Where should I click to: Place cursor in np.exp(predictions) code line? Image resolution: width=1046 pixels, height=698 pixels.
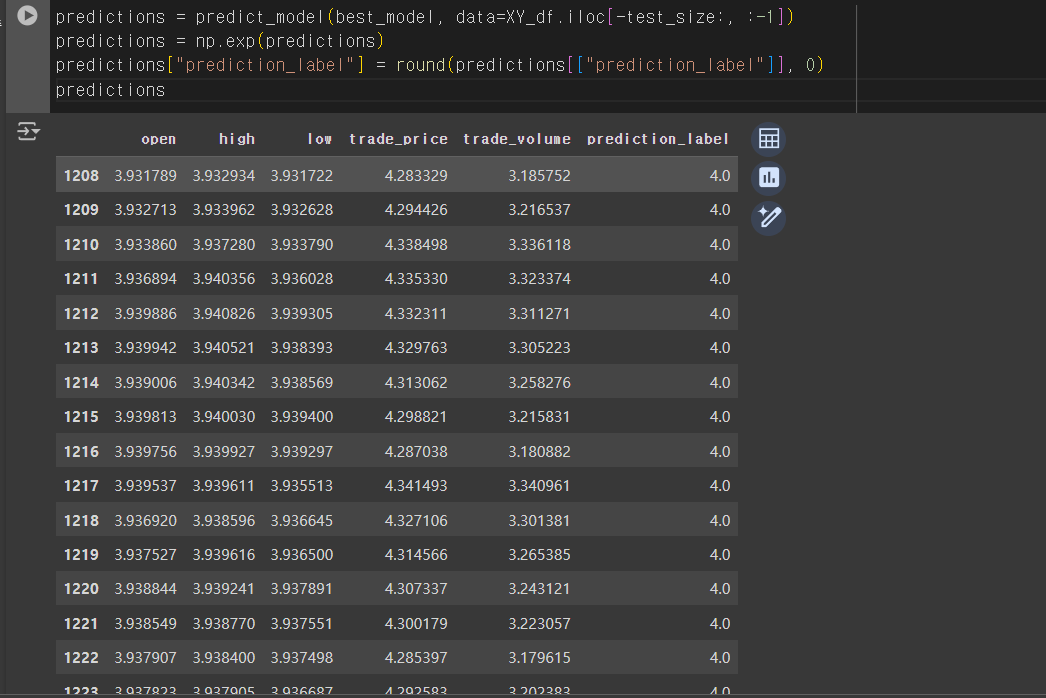click(x=220, y=41)
